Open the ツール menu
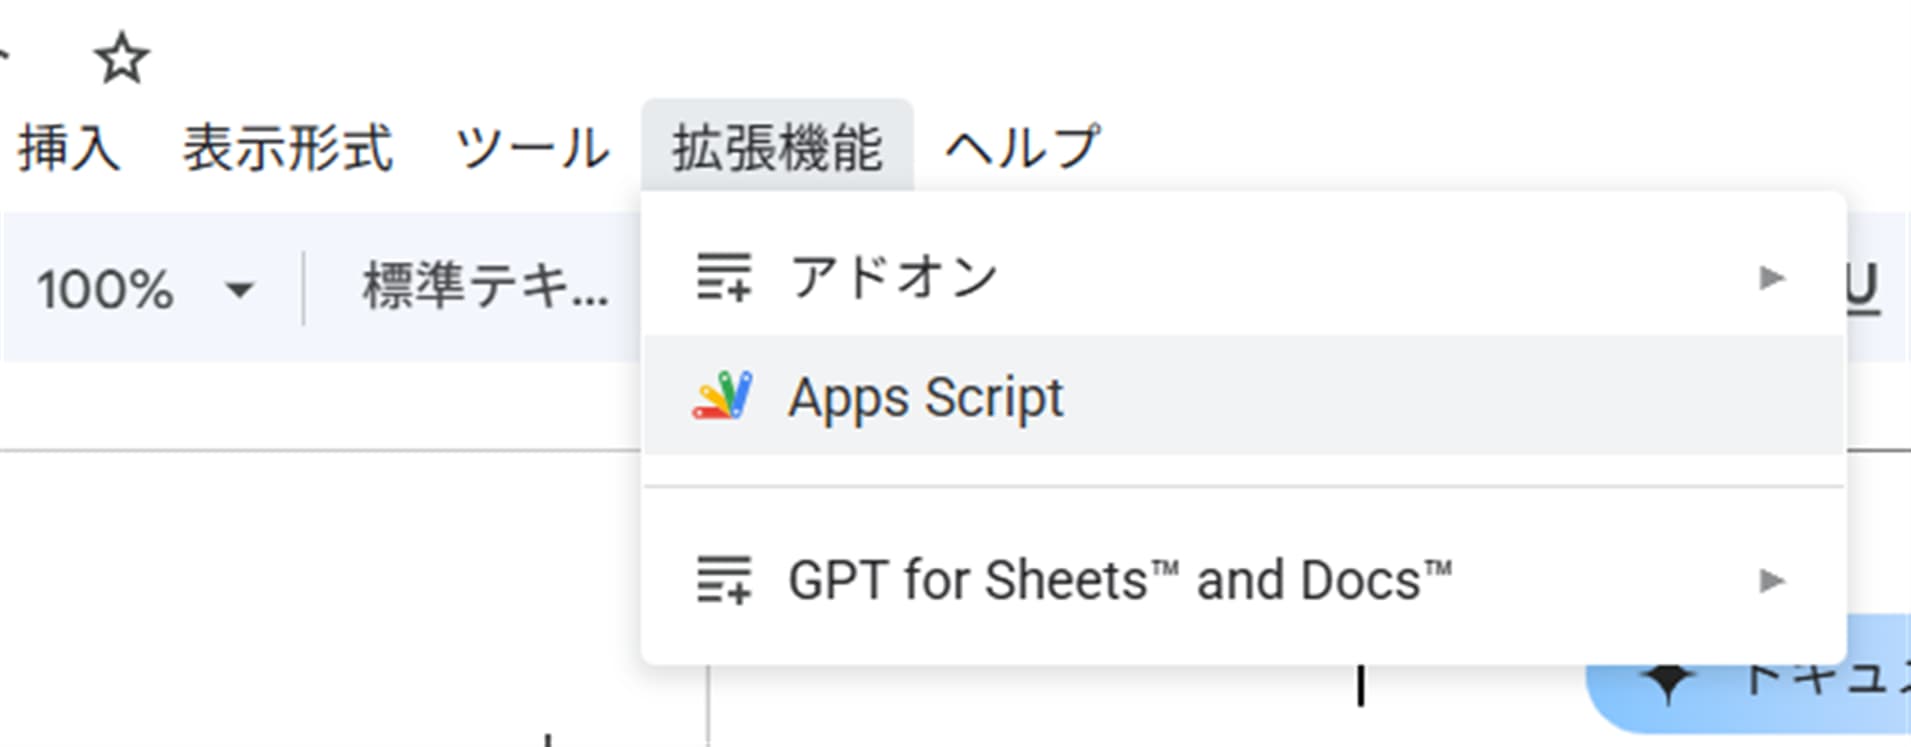This screenshot has height=747, width=1911. [x=531, y=148]
